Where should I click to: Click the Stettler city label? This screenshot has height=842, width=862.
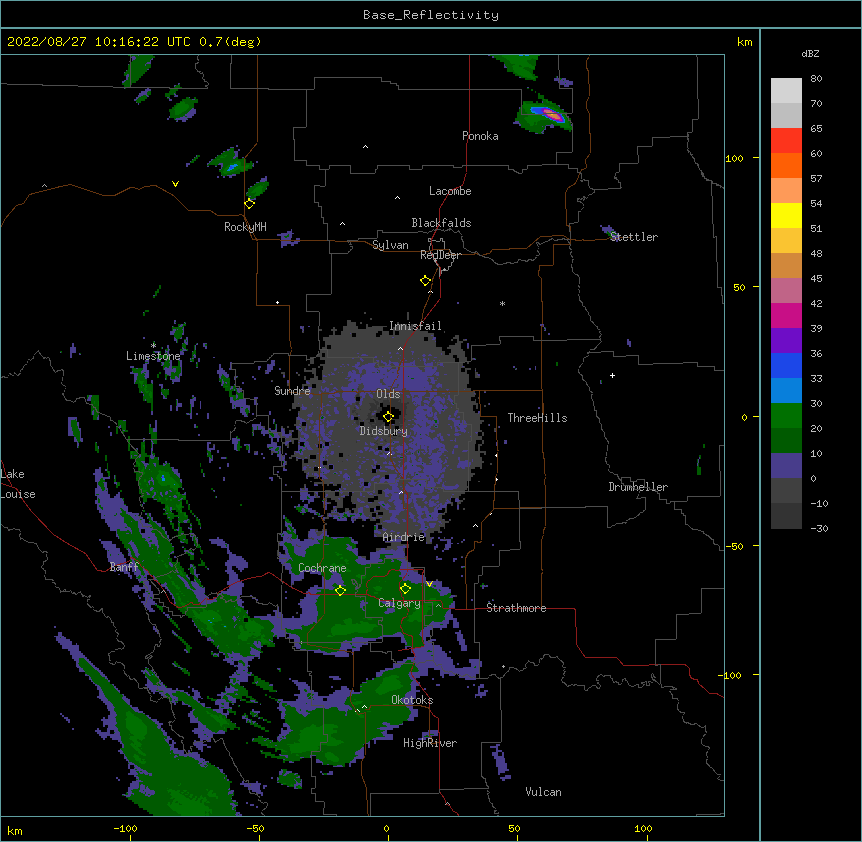point(634,237)
